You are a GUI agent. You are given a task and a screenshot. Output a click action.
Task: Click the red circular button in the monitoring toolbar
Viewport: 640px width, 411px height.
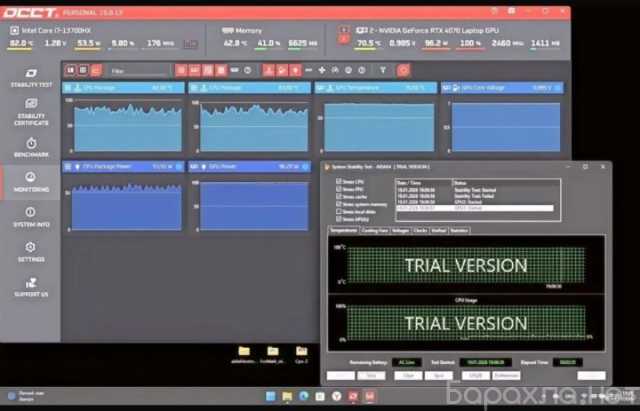(x=403, y=71)
